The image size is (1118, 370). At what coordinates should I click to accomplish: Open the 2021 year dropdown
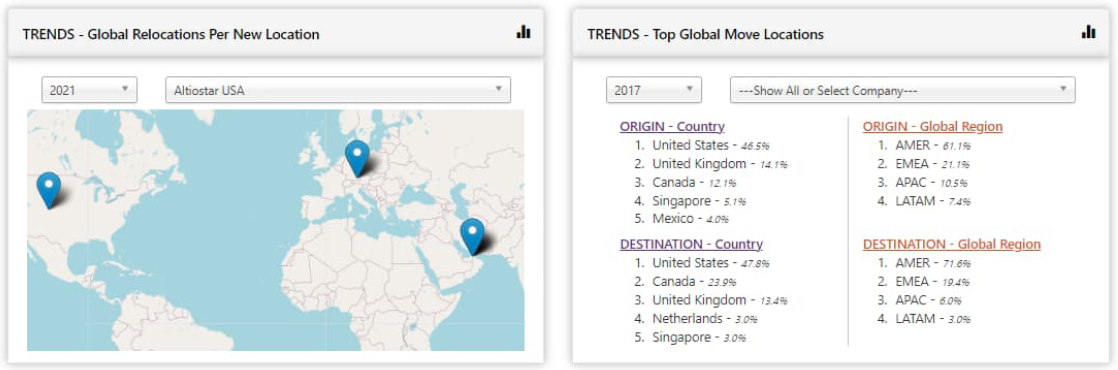[x=89, y=90]
